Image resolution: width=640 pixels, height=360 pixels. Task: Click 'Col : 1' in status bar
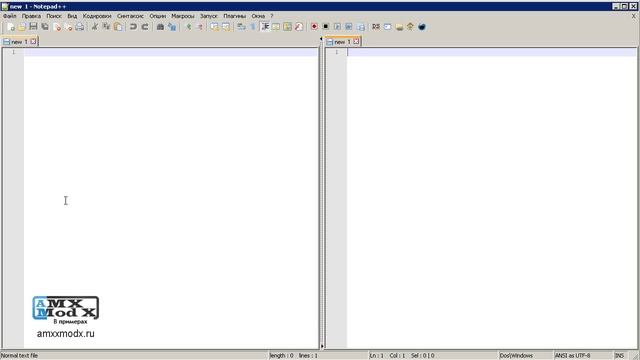tap(397, 356)
